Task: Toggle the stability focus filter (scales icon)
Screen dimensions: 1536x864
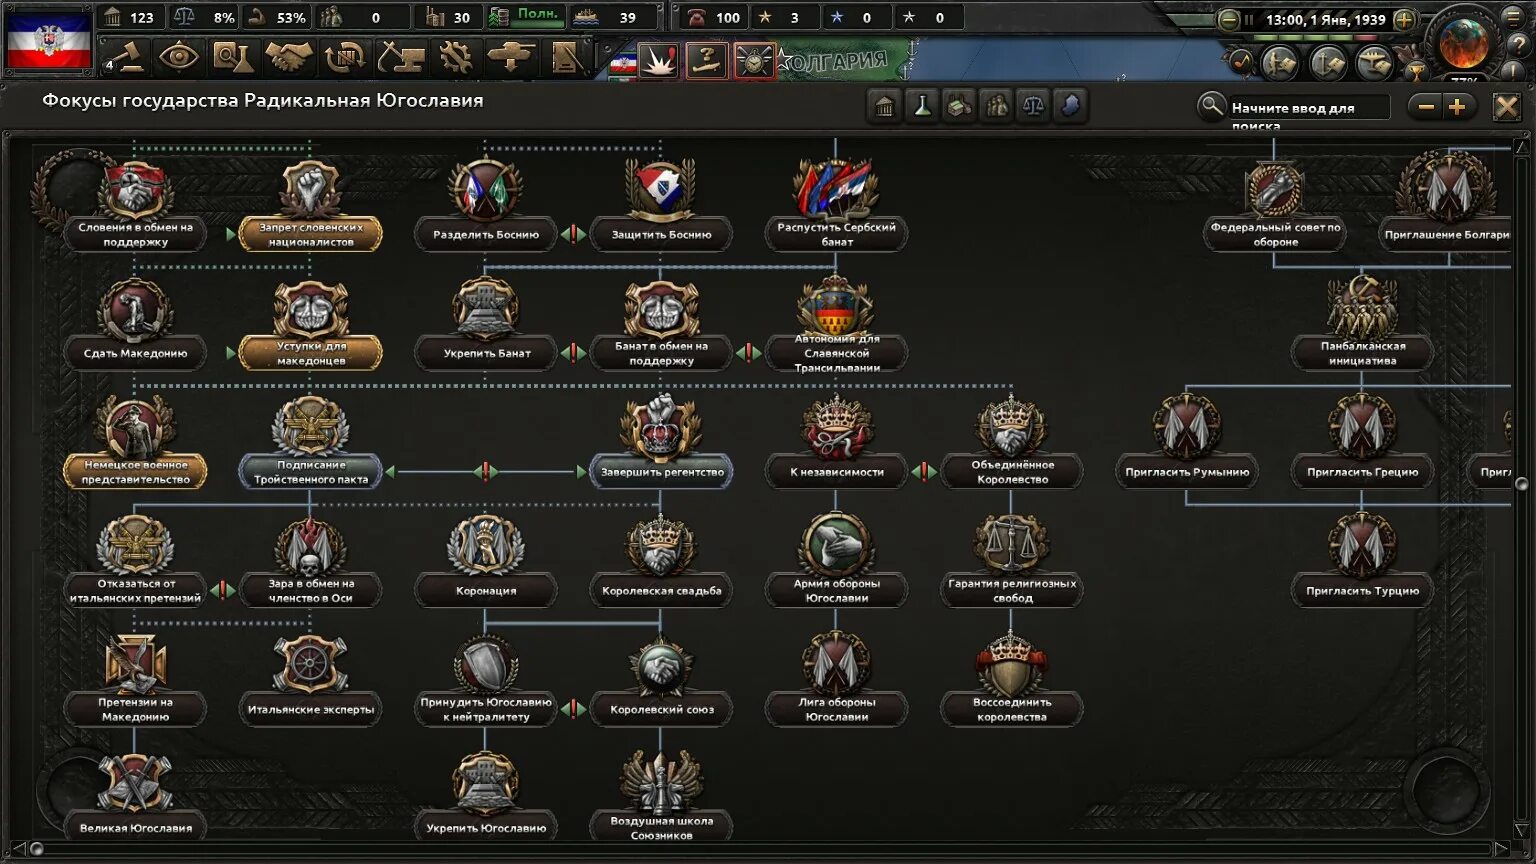Action: (x=1033, y=106)
